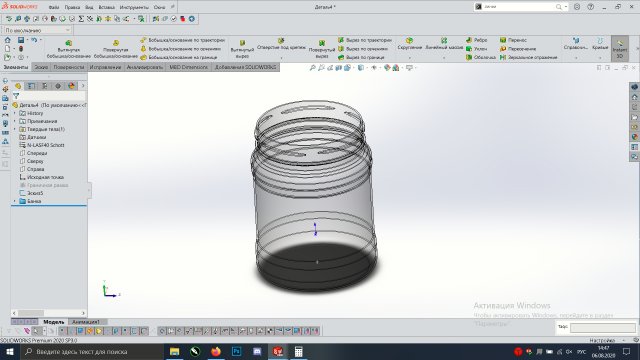Click Бобышка/основание по траектории command
Screen dimensions: 640x360
tap(182, 40)
